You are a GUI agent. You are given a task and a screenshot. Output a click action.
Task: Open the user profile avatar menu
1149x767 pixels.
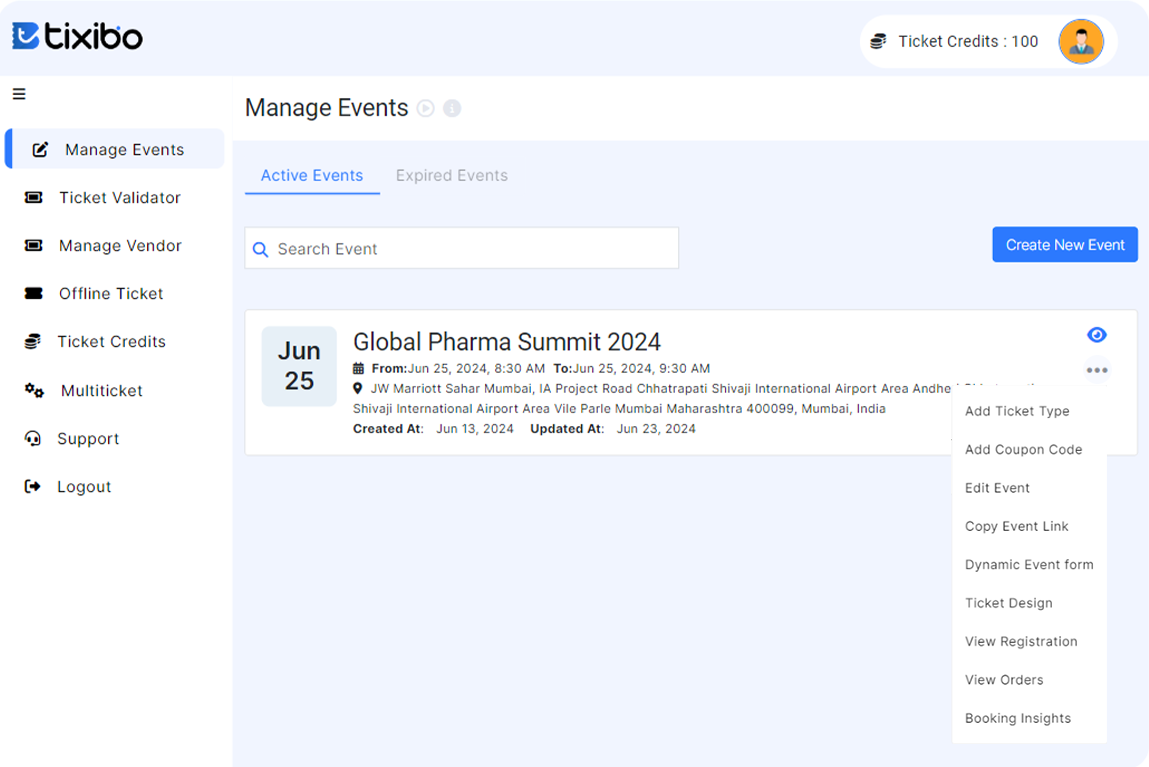click(1080, 42)
